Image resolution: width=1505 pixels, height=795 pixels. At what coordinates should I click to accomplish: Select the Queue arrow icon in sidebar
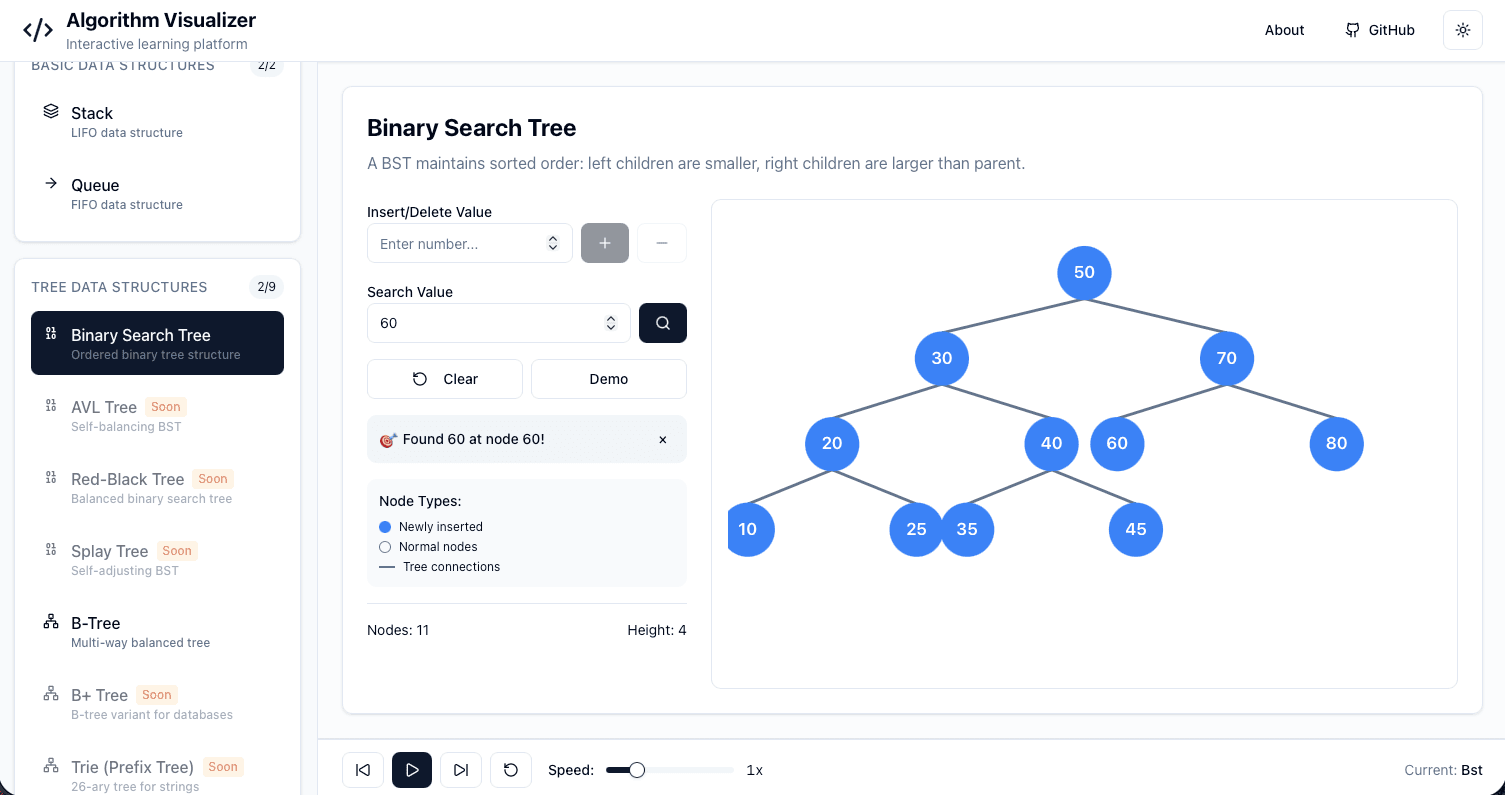(x=50, y=184)
